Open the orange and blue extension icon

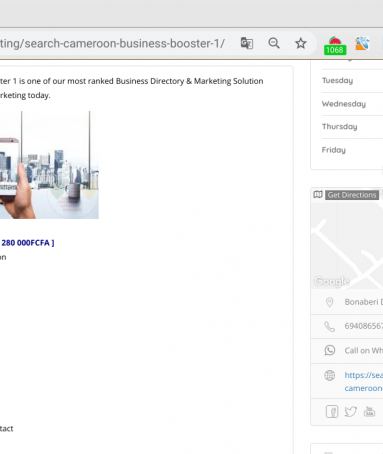[362, 44]
